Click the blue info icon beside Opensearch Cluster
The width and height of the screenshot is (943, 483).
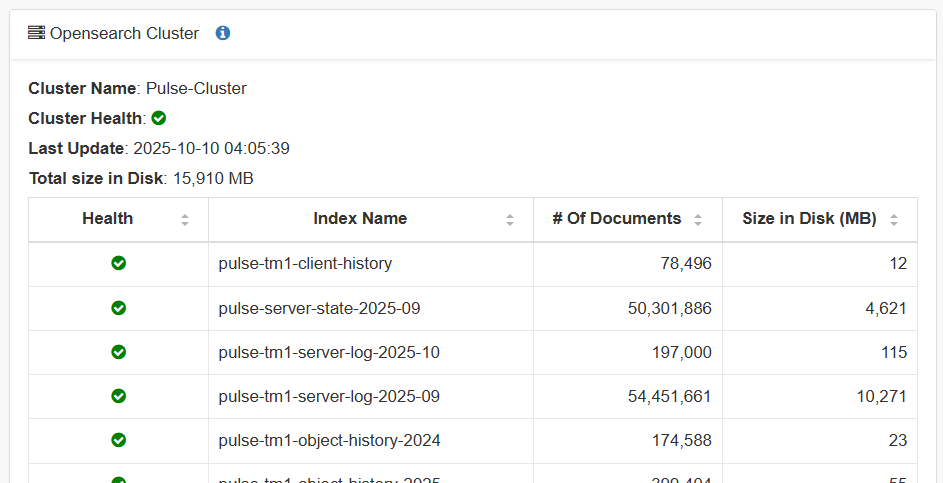[223, 34]
